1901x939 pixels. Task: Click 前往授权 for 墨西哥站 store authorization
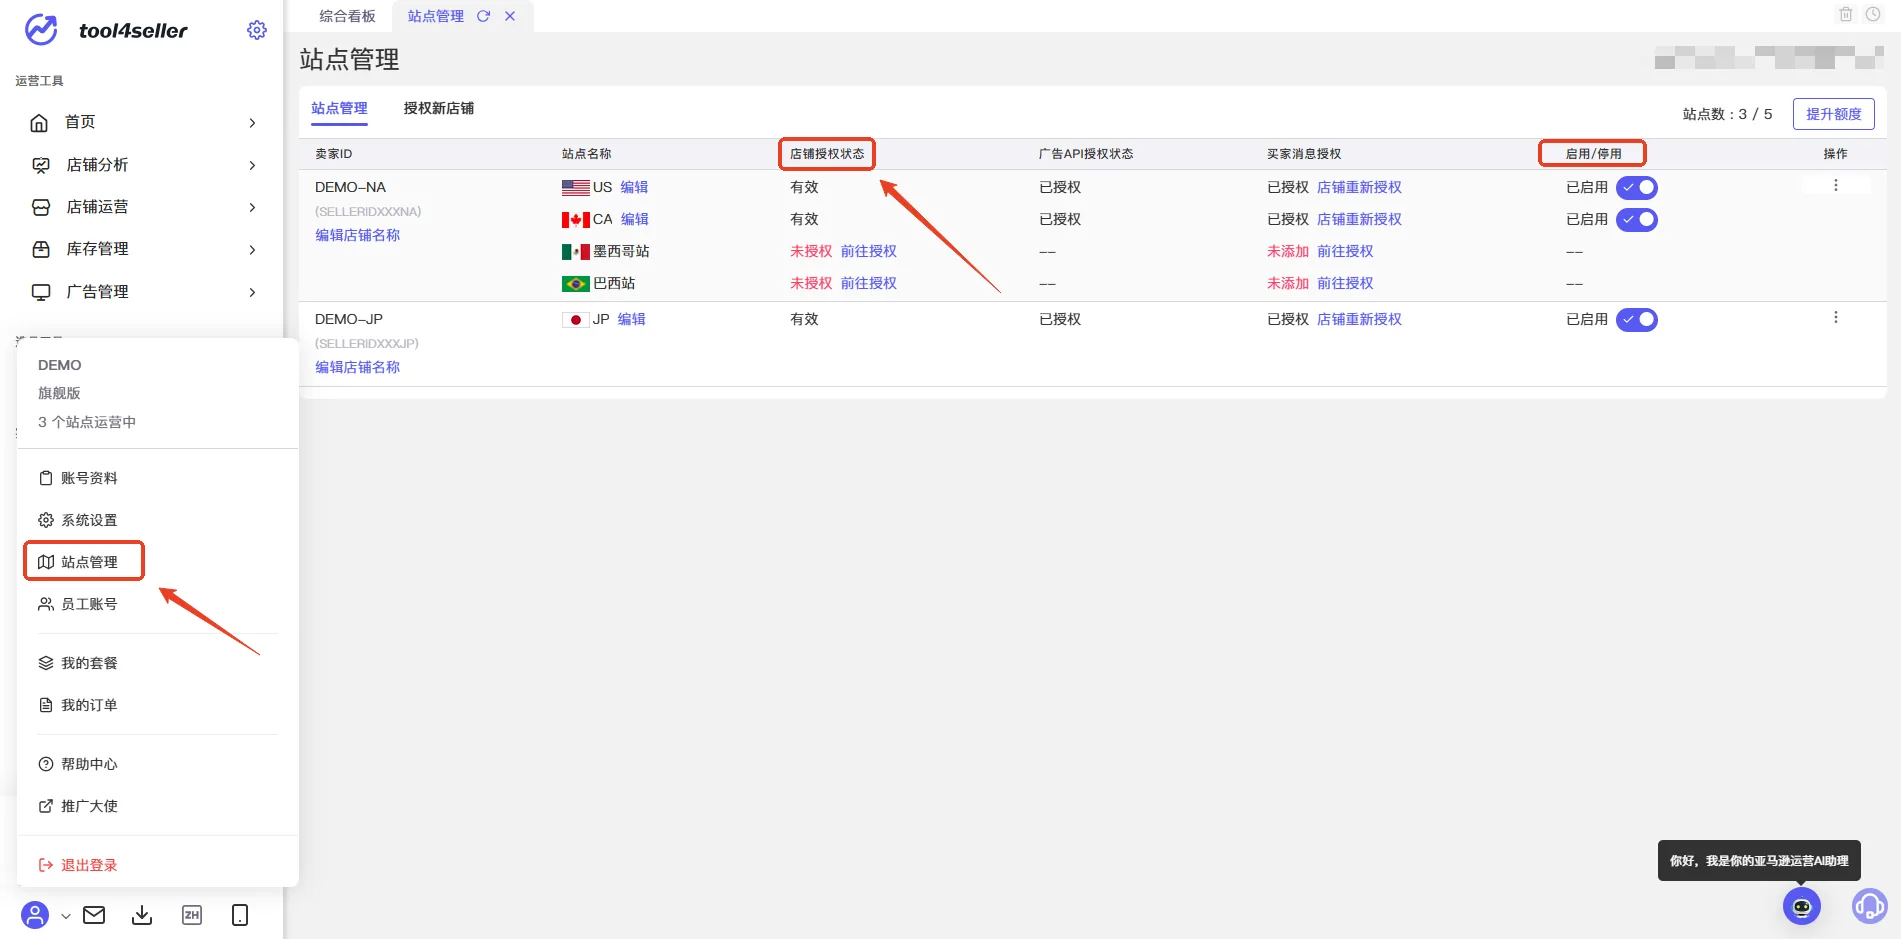(x=868, y=251)
